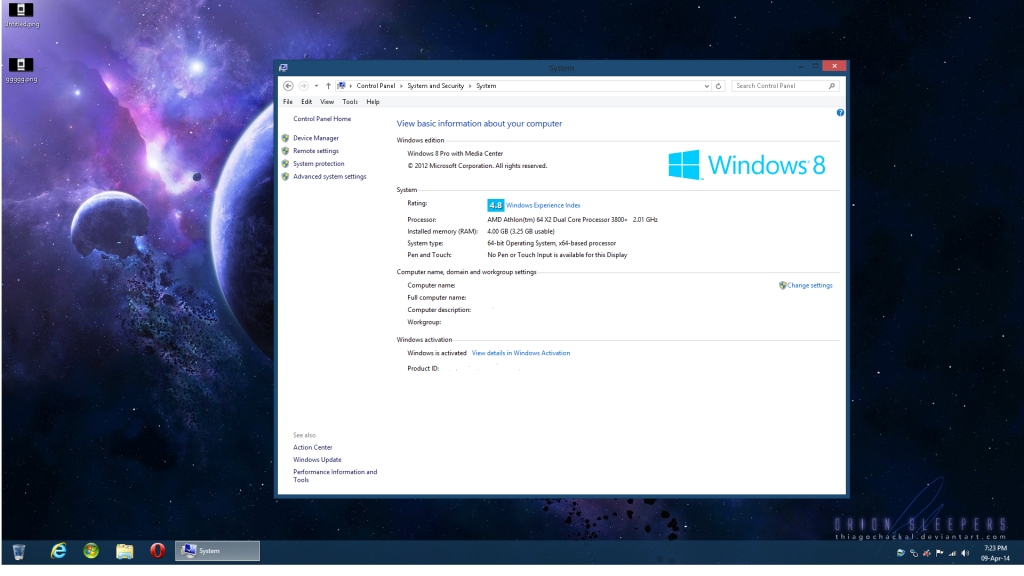The height and width of the screenshot is (576, 1024).
Task: Click the shield icon beside Advanced system settings
Action: click(285, 176)
